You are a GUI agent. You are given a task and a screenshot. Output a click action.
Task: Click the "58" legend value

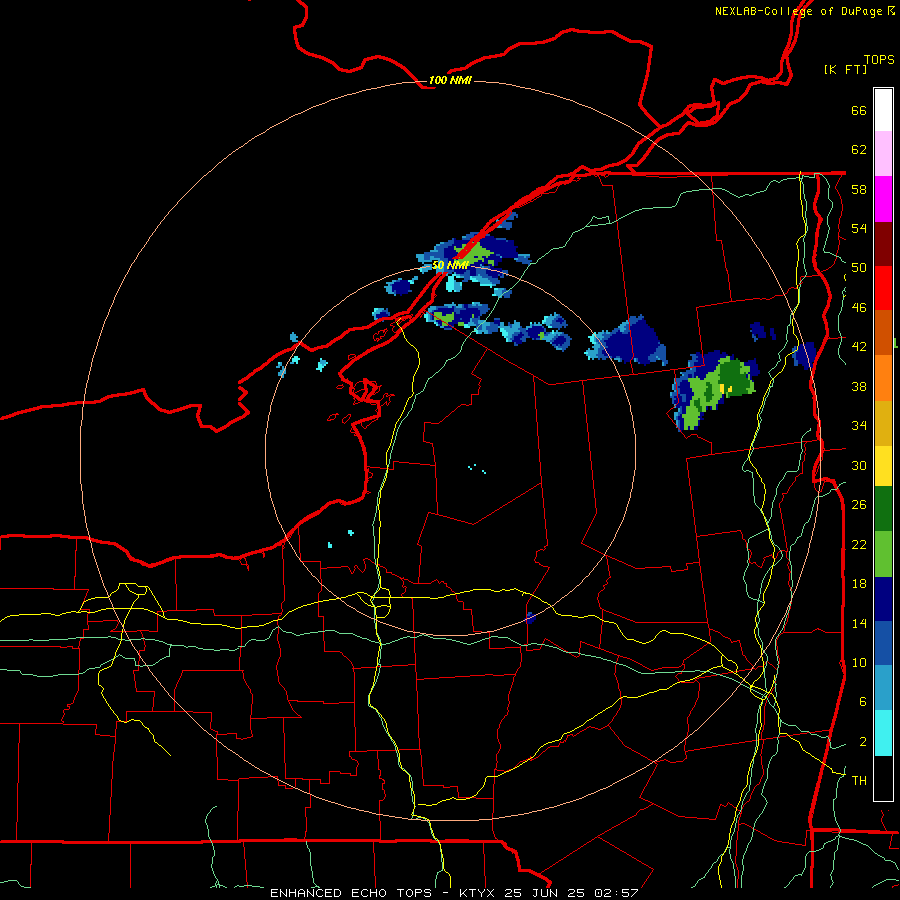[859, 189]
